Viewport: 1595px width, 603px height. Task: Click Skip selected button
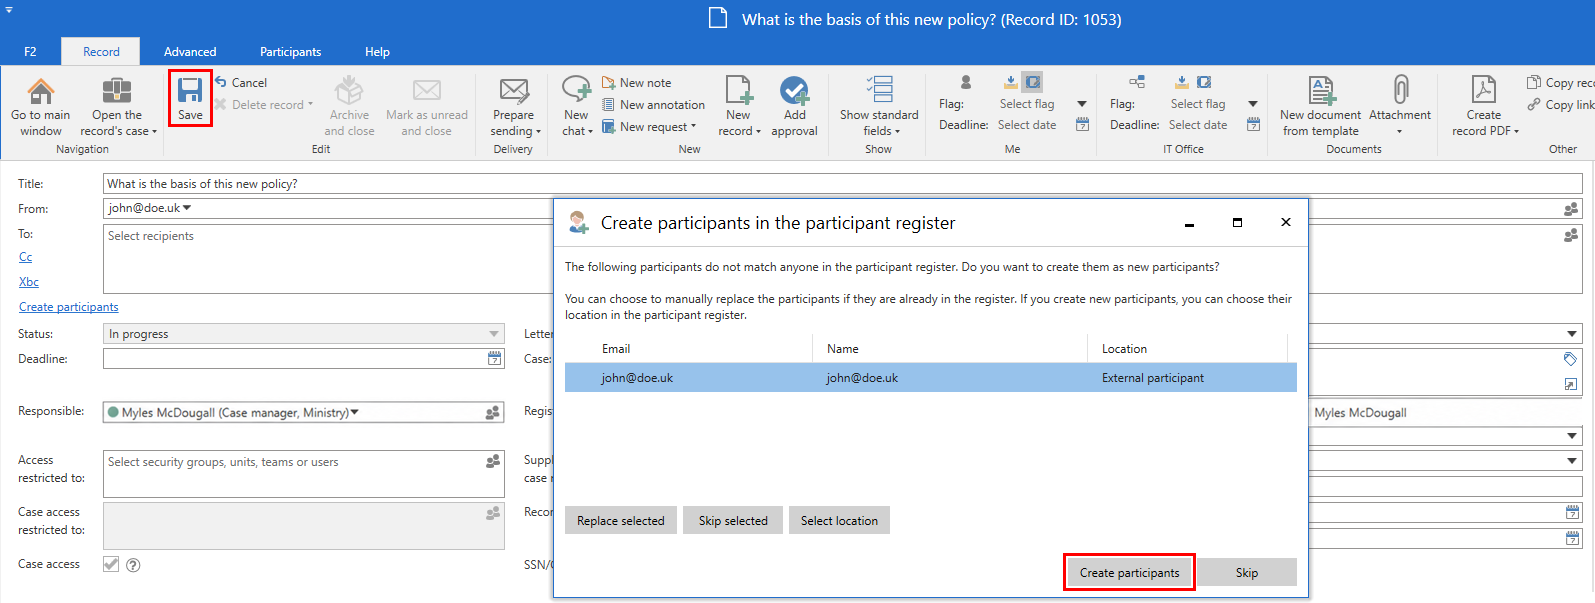[733, 521]
